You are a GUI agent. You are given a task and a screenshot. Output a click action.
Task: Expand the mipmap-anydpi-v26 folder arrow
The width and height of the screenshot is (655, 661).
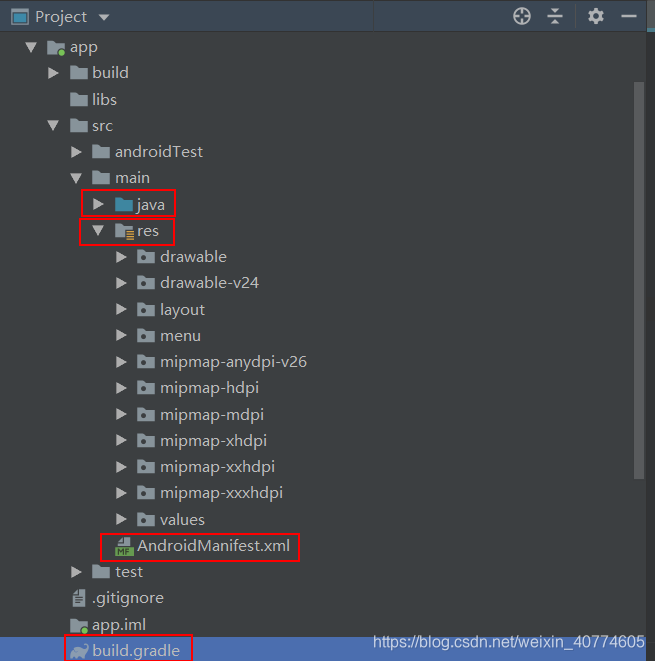click(x=121, y=362)
